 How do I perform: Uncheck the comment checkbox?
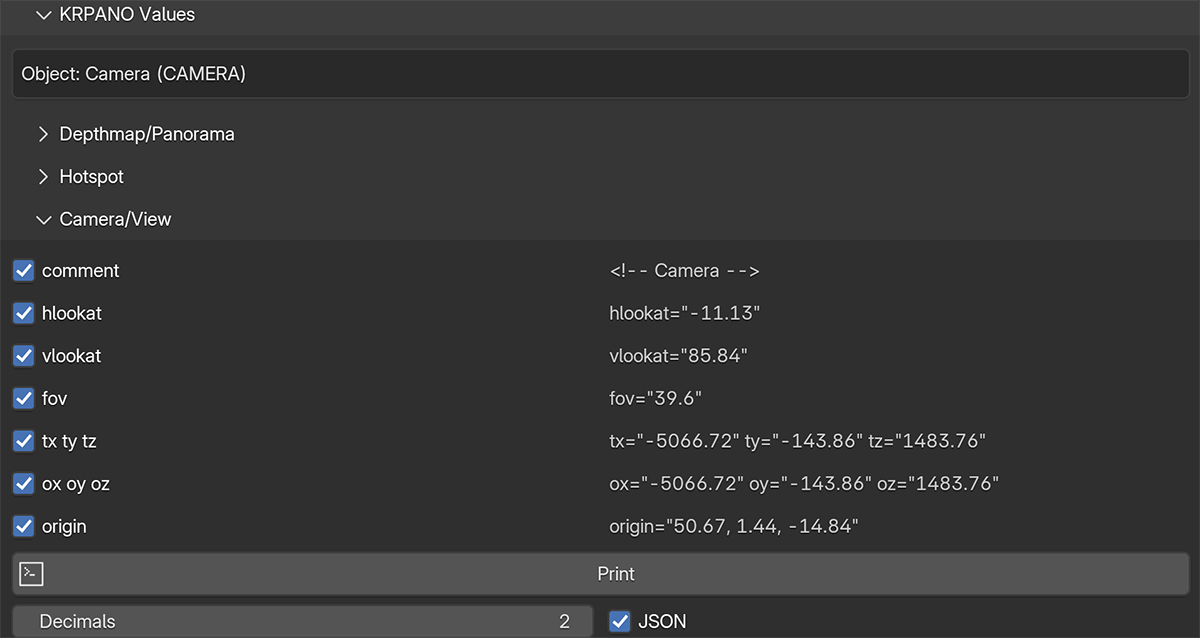pos(24,271)
